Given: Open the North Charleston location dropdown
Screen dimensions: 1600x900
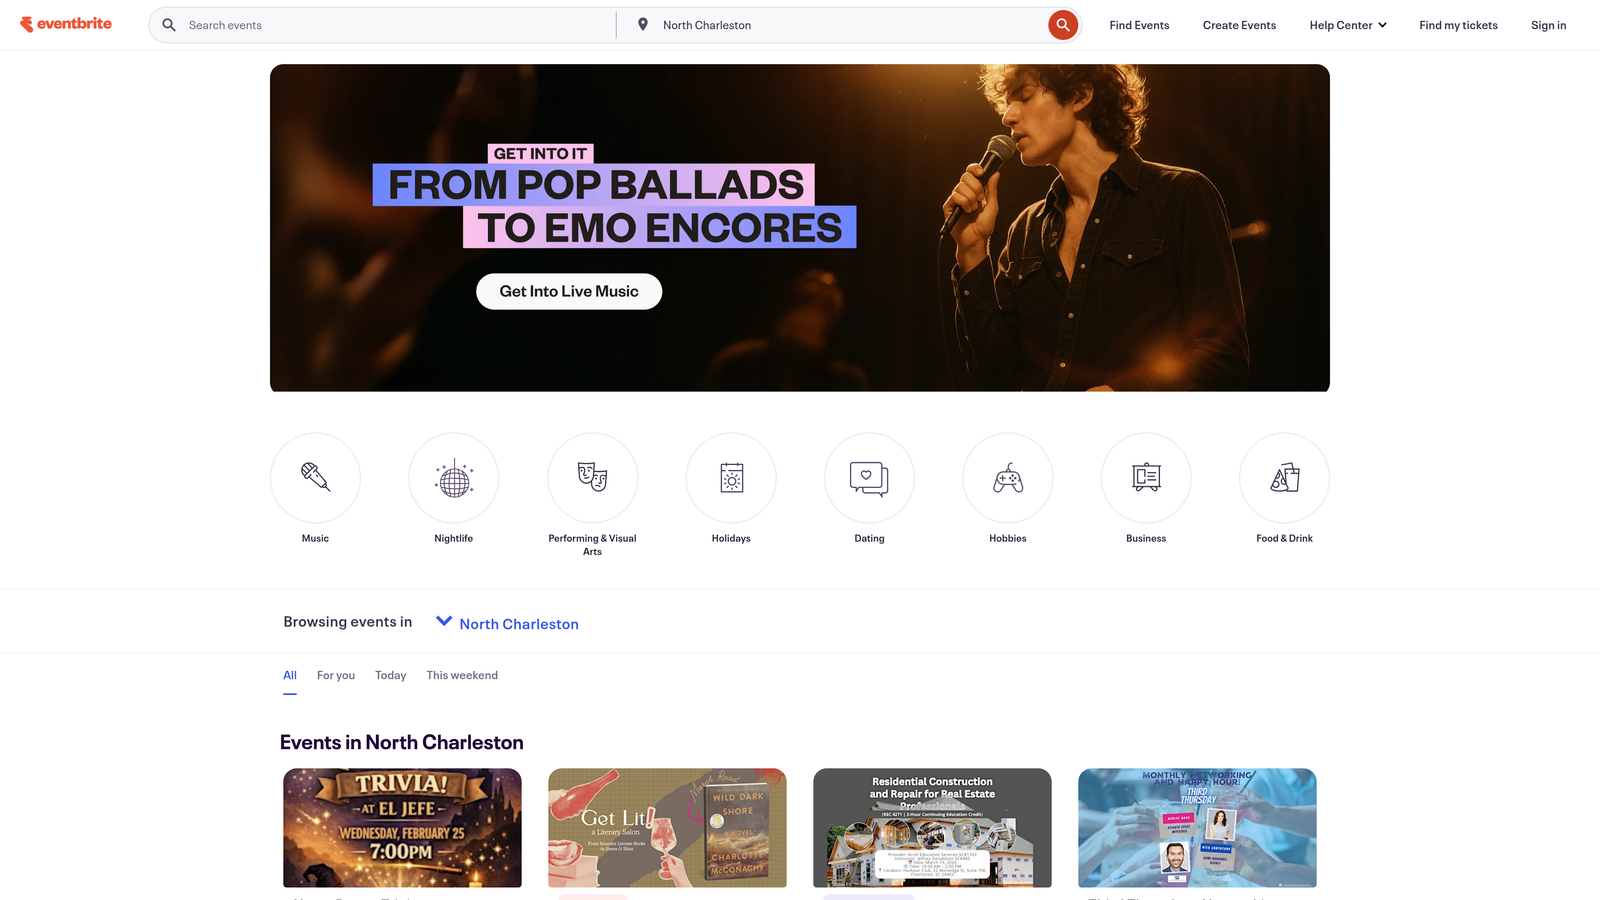Looking at the screenshot, I should pos(518,623).
